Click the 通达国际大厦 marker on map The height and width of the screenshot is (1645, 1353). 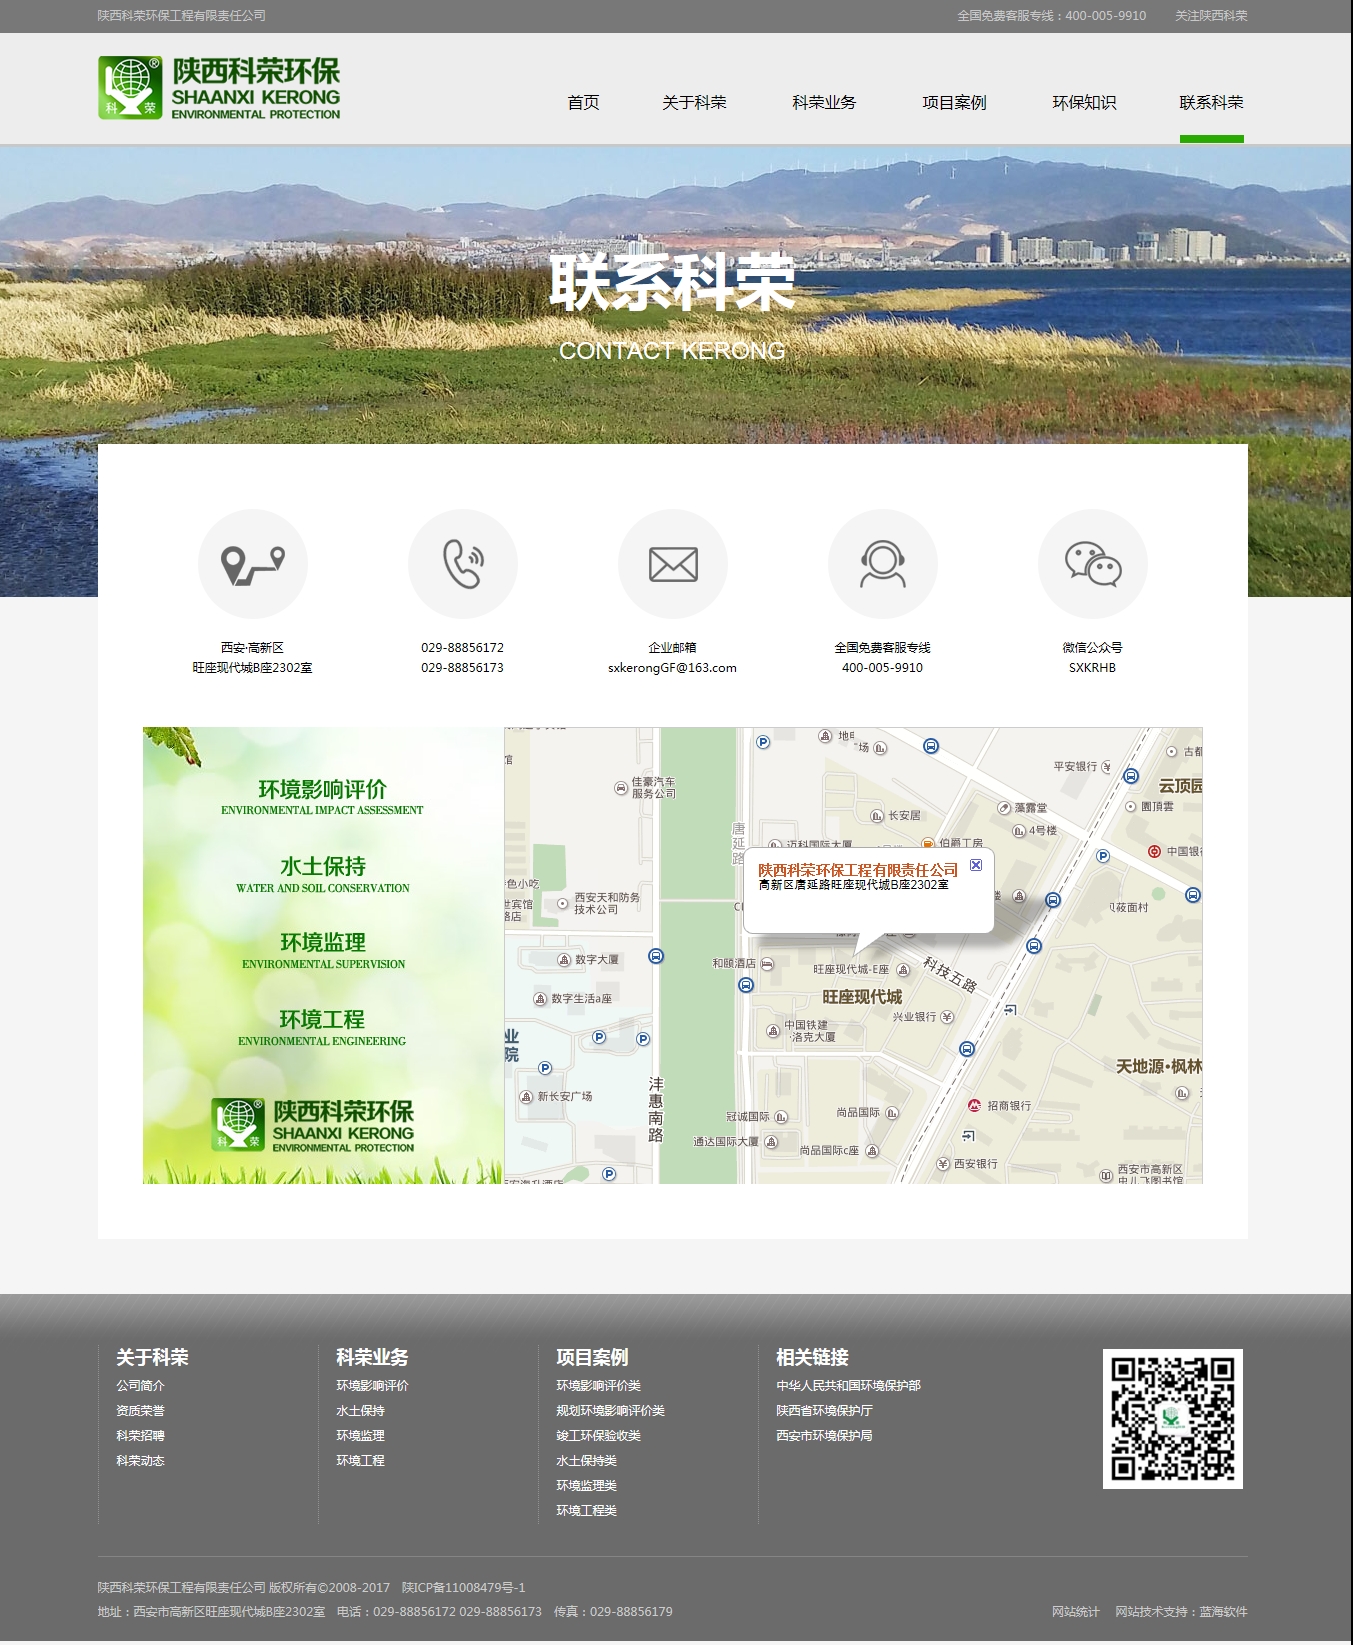pyautogui.click(x=771, y=1142)
